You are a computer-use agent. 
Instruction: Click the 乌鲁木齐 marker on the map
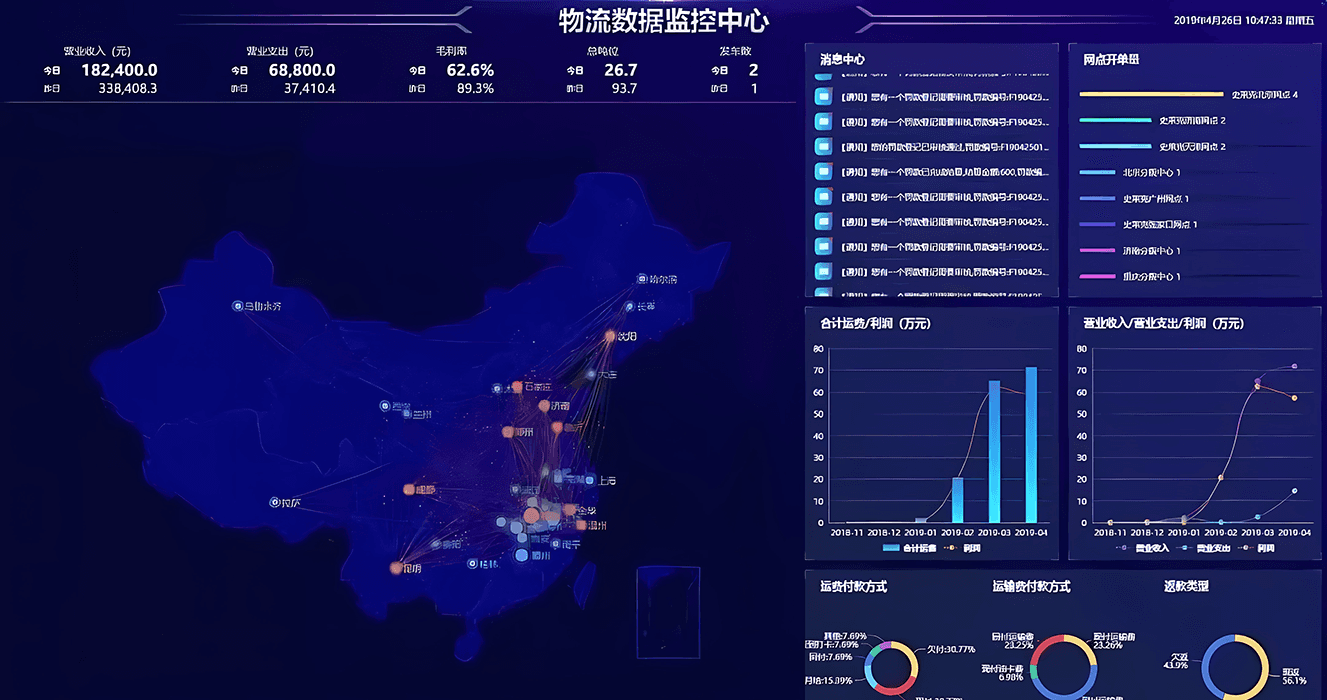[x=238, y=306]
